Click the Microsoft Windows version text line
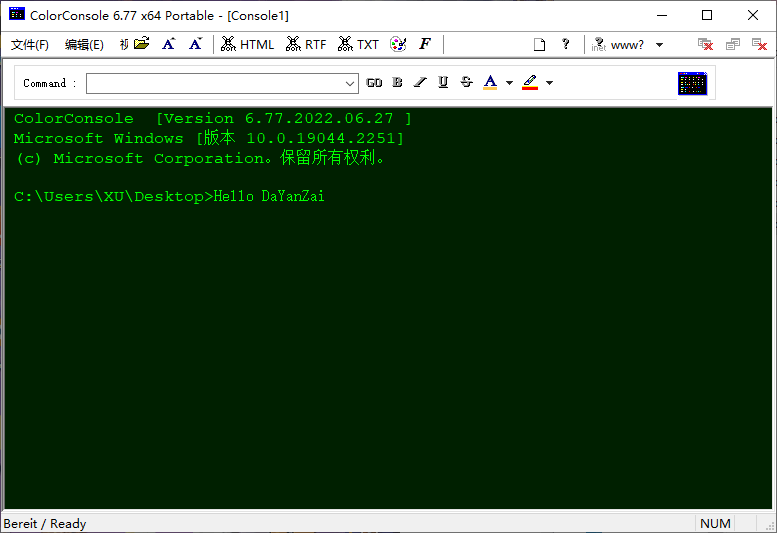 click(209, 138)
